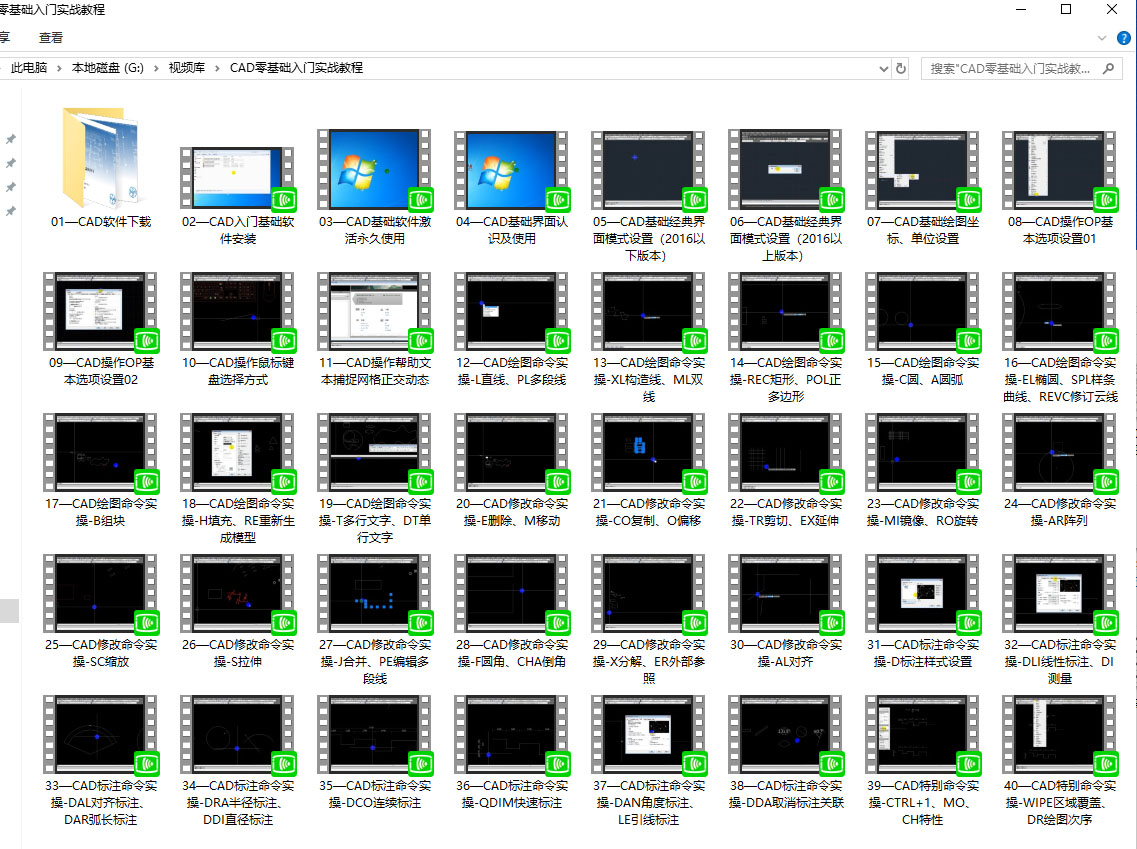This screenshot has width=1137, height=849.
Task: Navigate to 本地磁盘 (G:) in breadcrumb
Action: (107, 68)
